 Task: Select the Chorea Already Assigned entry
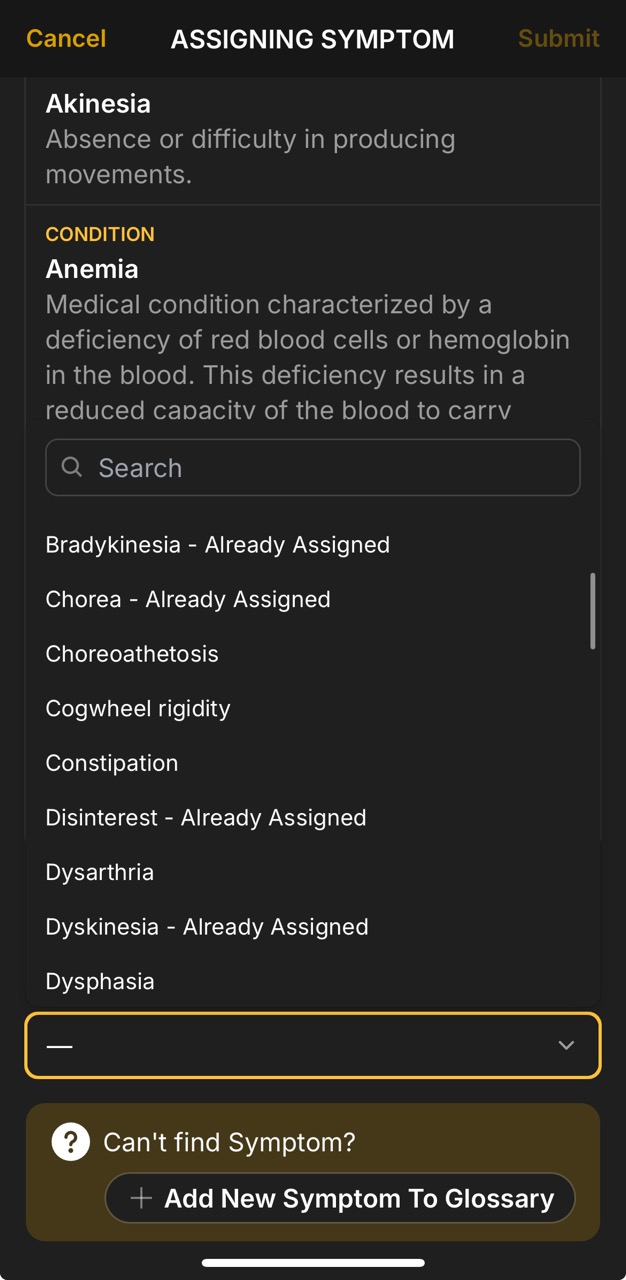188,599
